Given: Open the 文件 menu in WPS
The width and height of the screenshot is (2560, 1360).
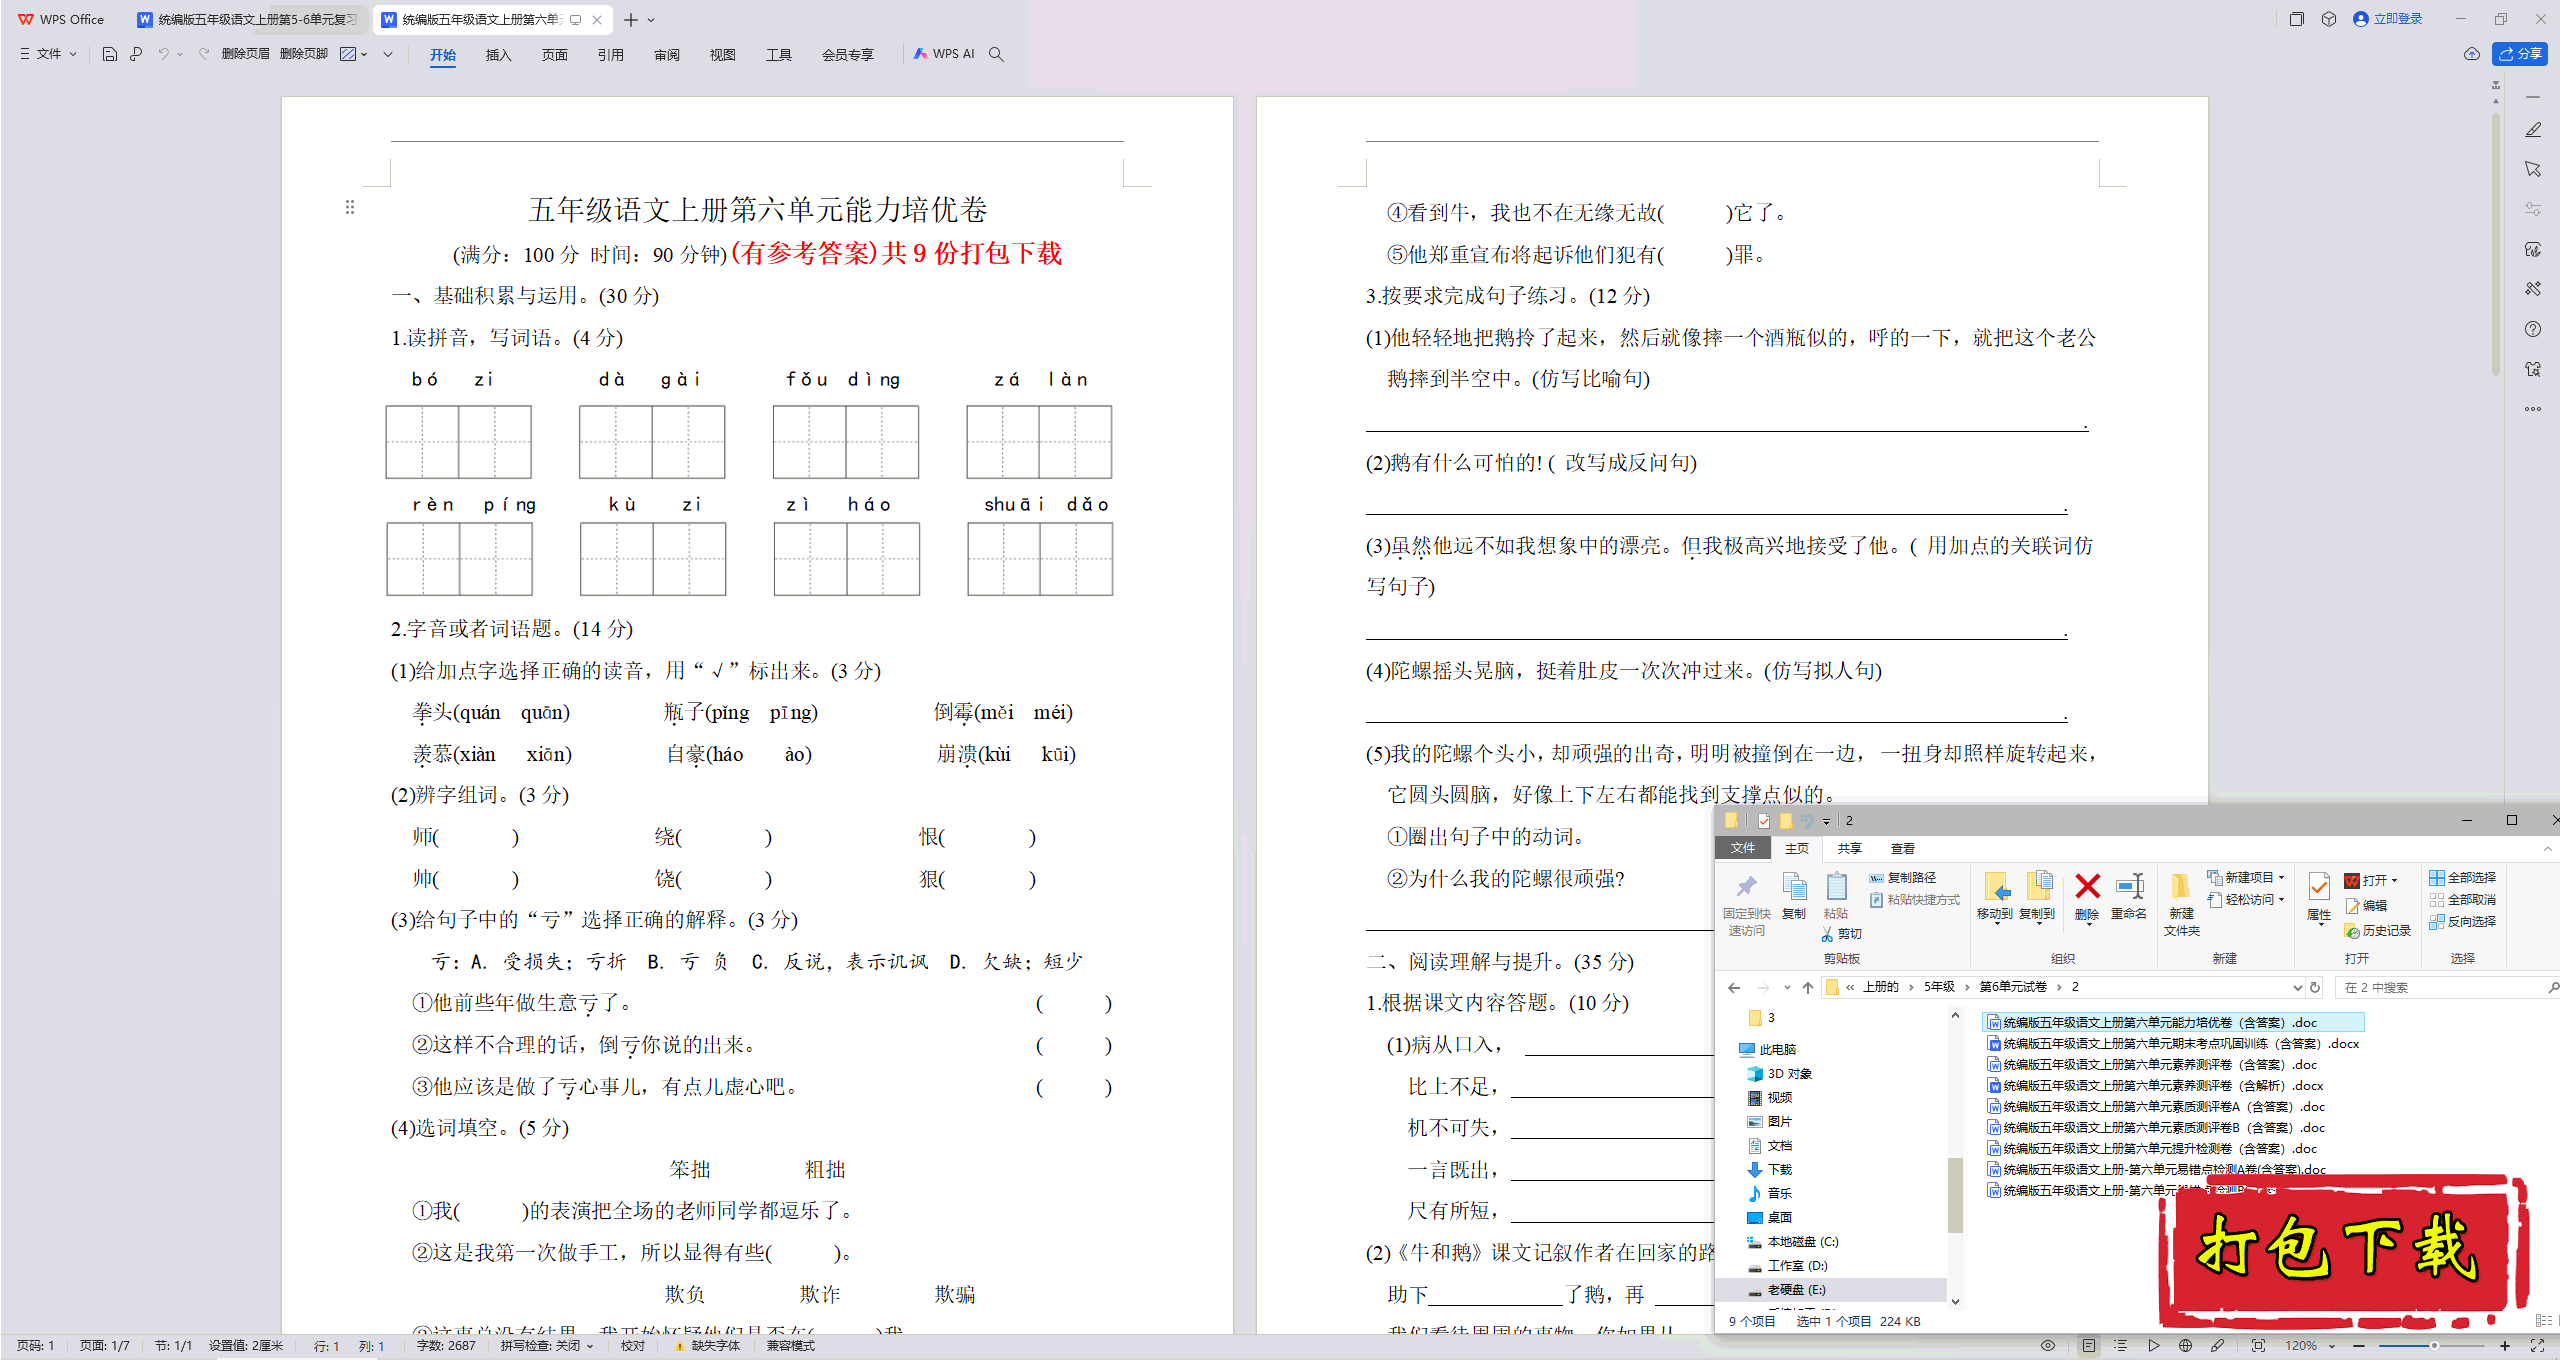Looking at the screenshot, I should (48, 54).
